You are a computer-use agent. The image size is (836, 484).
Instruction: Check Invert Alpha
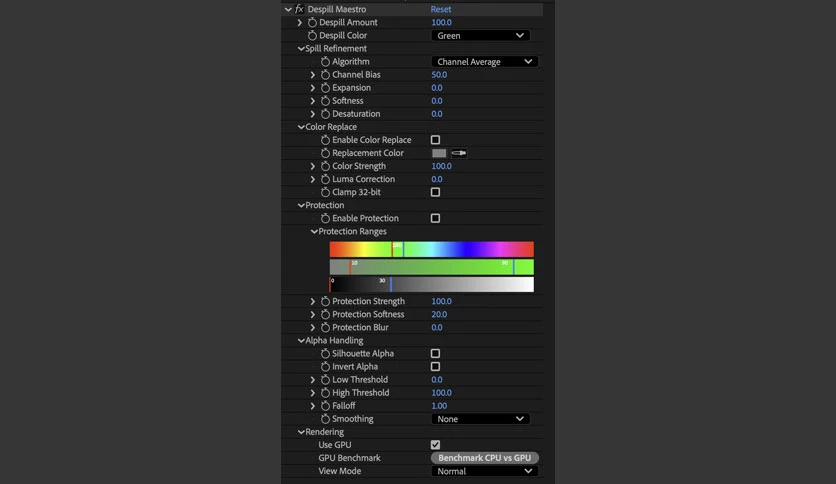coord(436,367)
